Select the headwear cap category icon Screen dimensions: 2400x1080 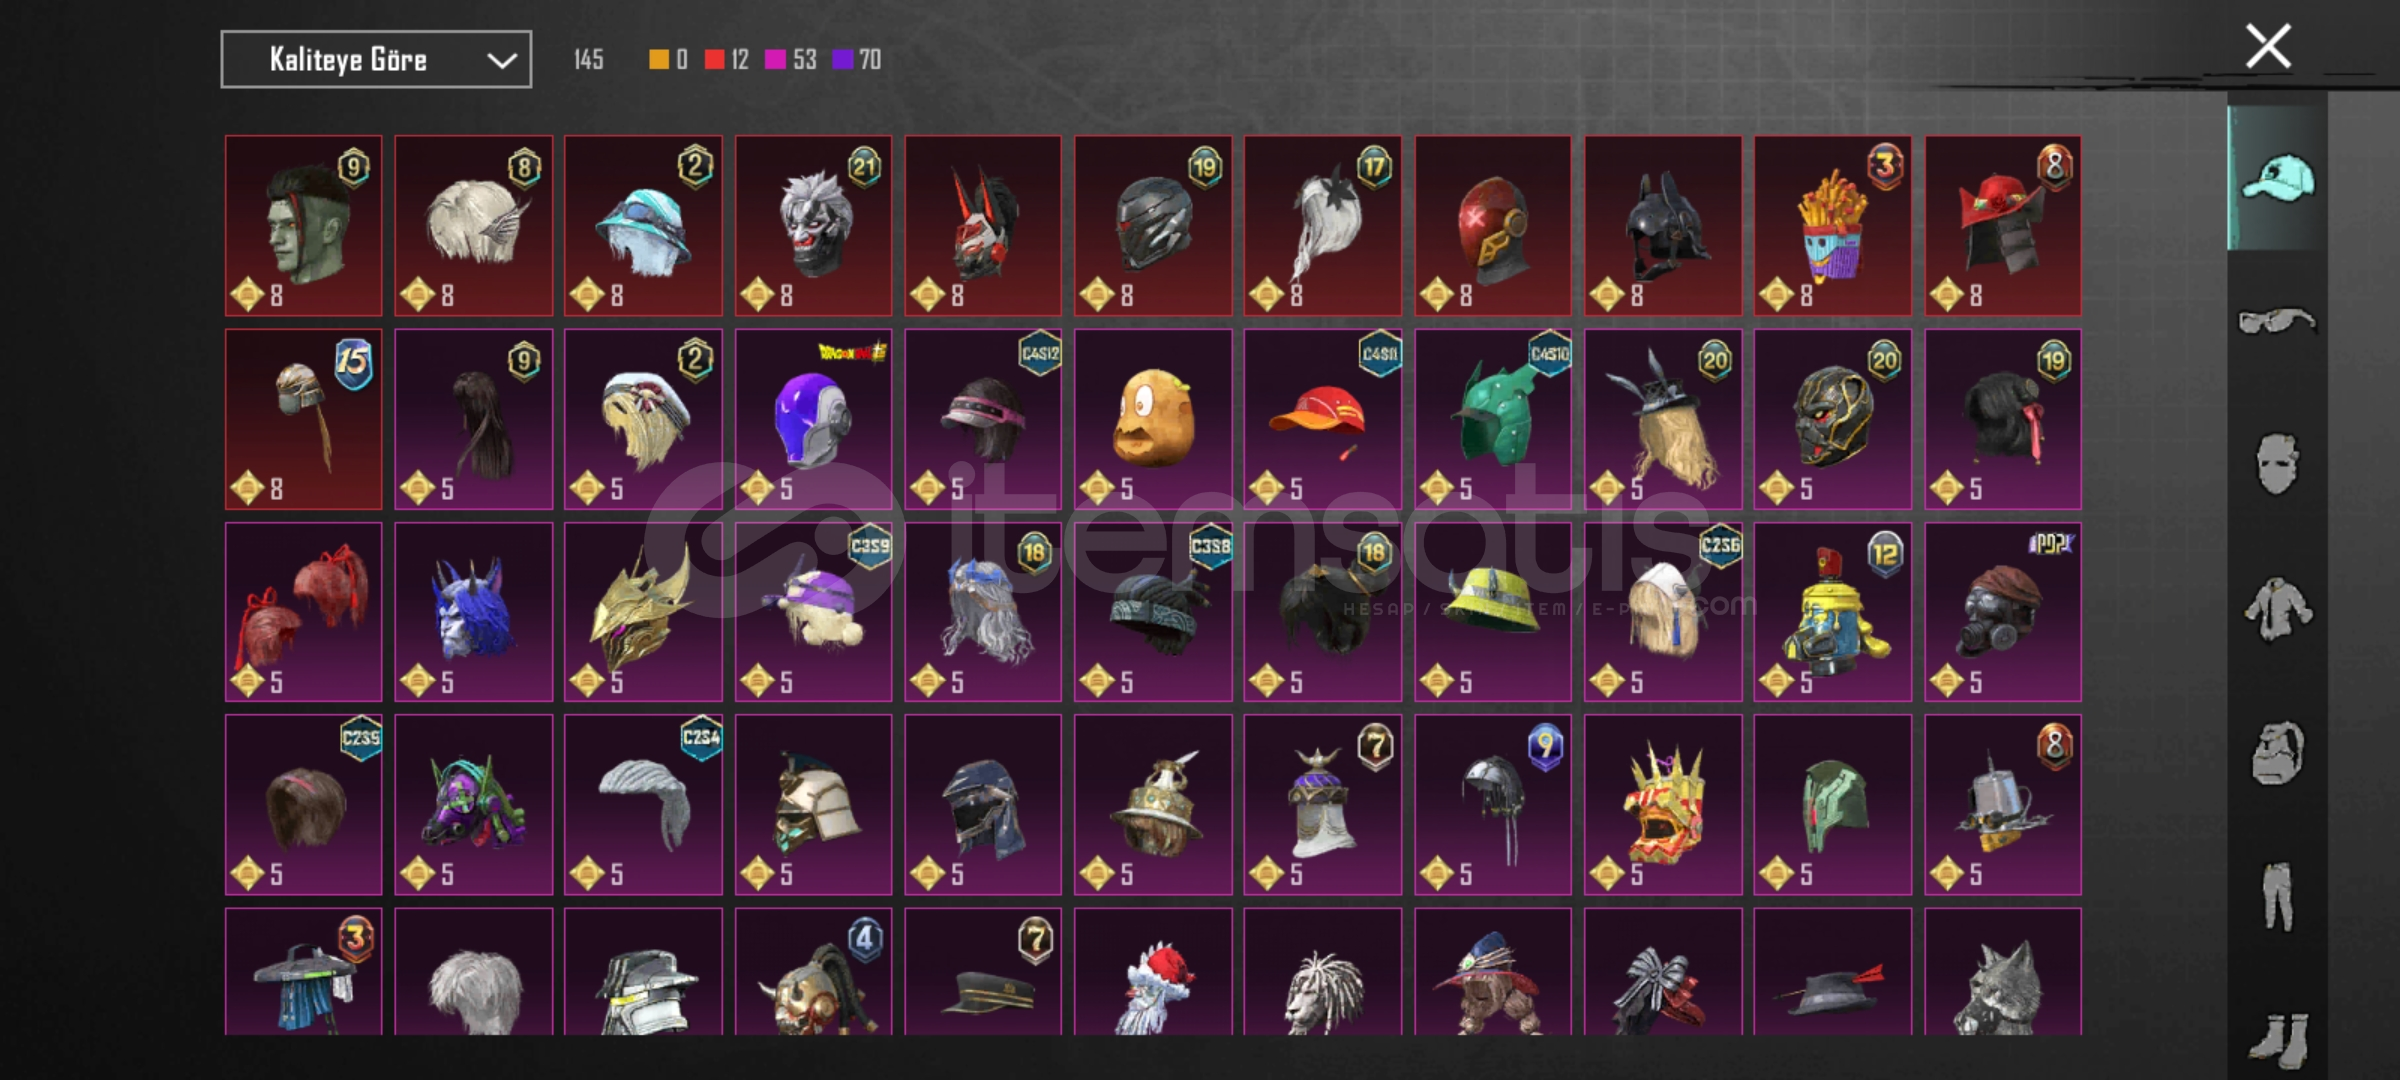[x=2277, y=179]
